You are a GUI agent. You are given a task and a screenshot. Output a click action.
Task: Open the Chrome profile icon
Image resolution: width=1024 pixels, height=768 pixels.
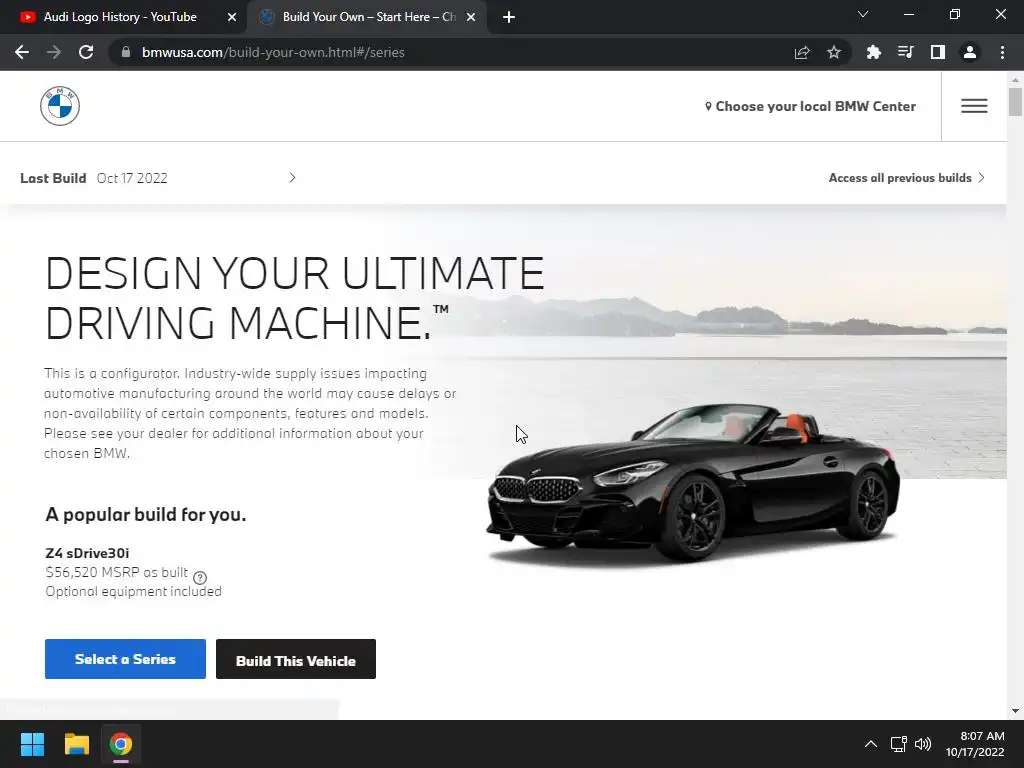(970, 52)
